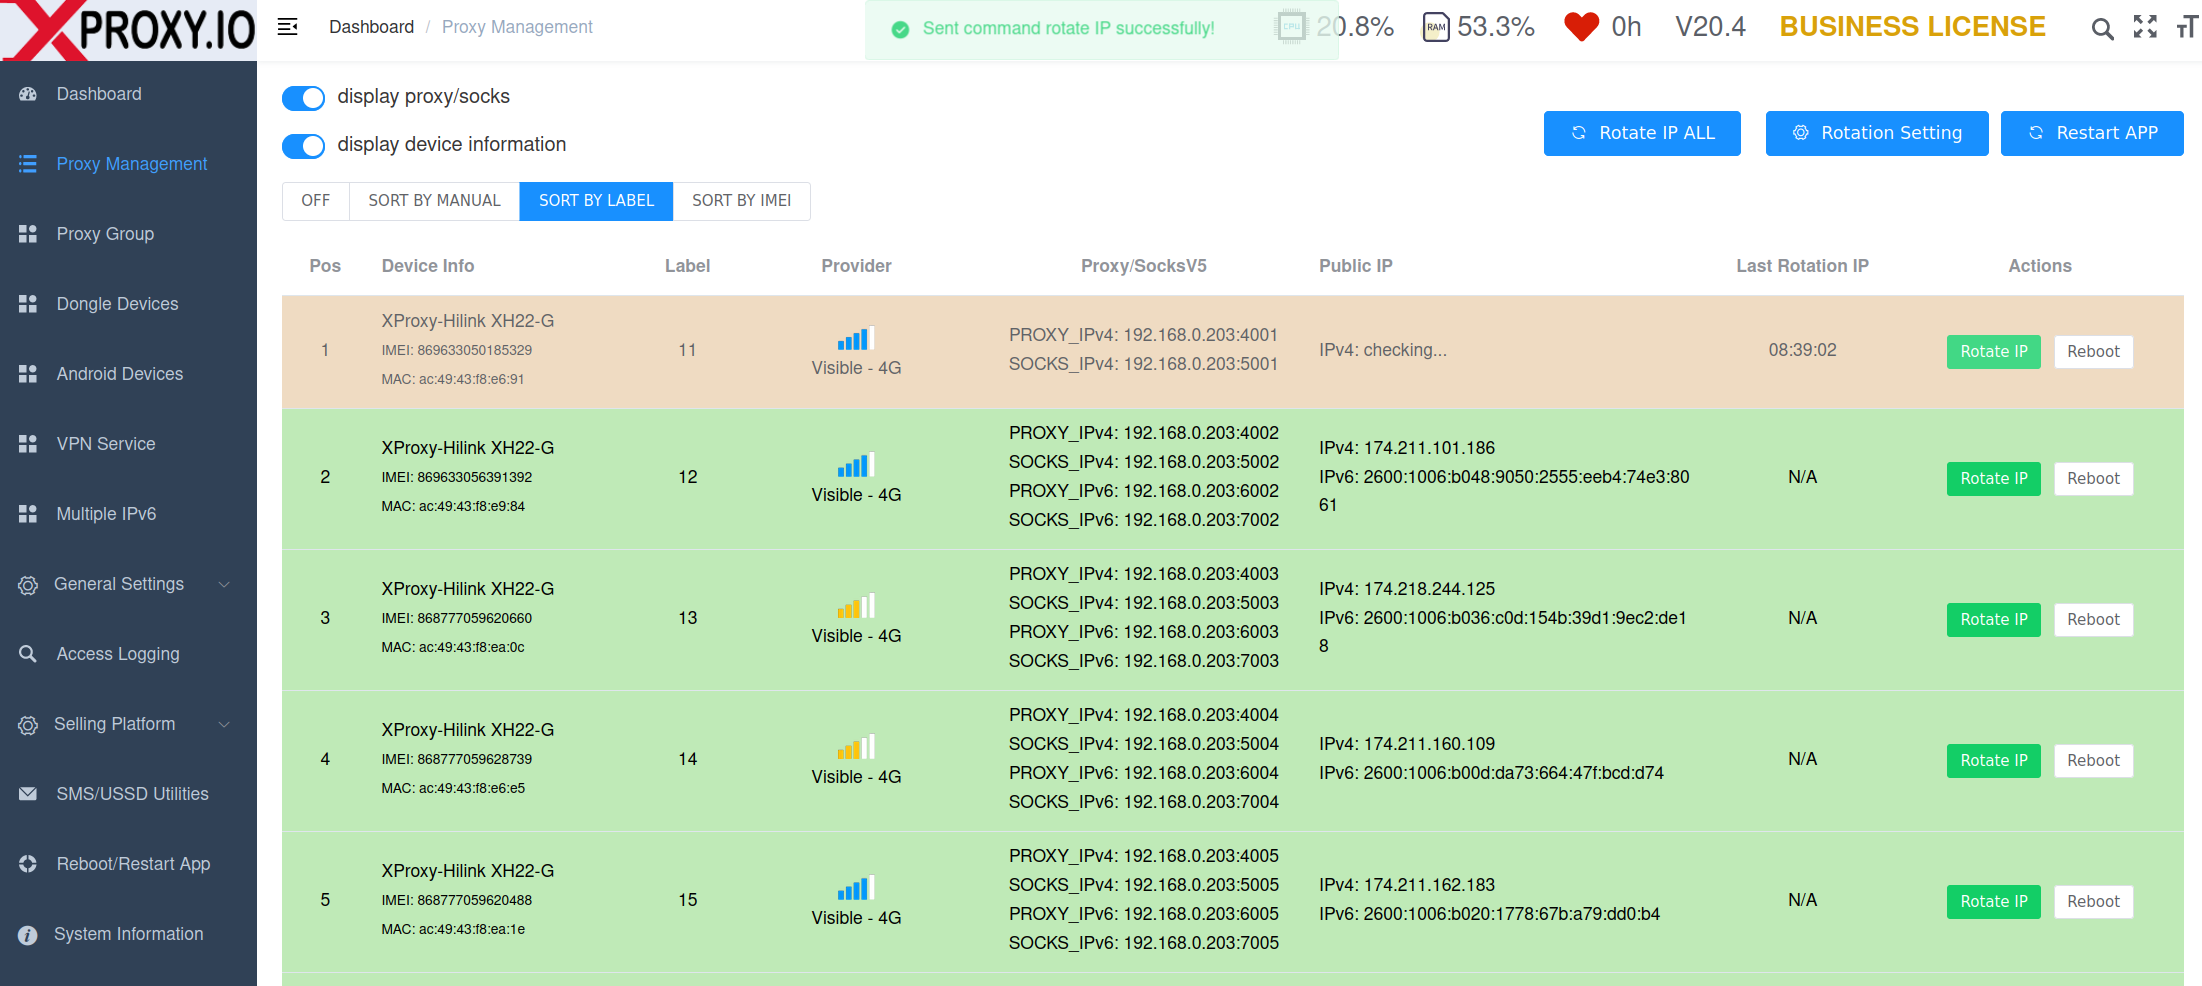
Task: Open search with the header magnifier icon
Action: (x=2102, y=28)
